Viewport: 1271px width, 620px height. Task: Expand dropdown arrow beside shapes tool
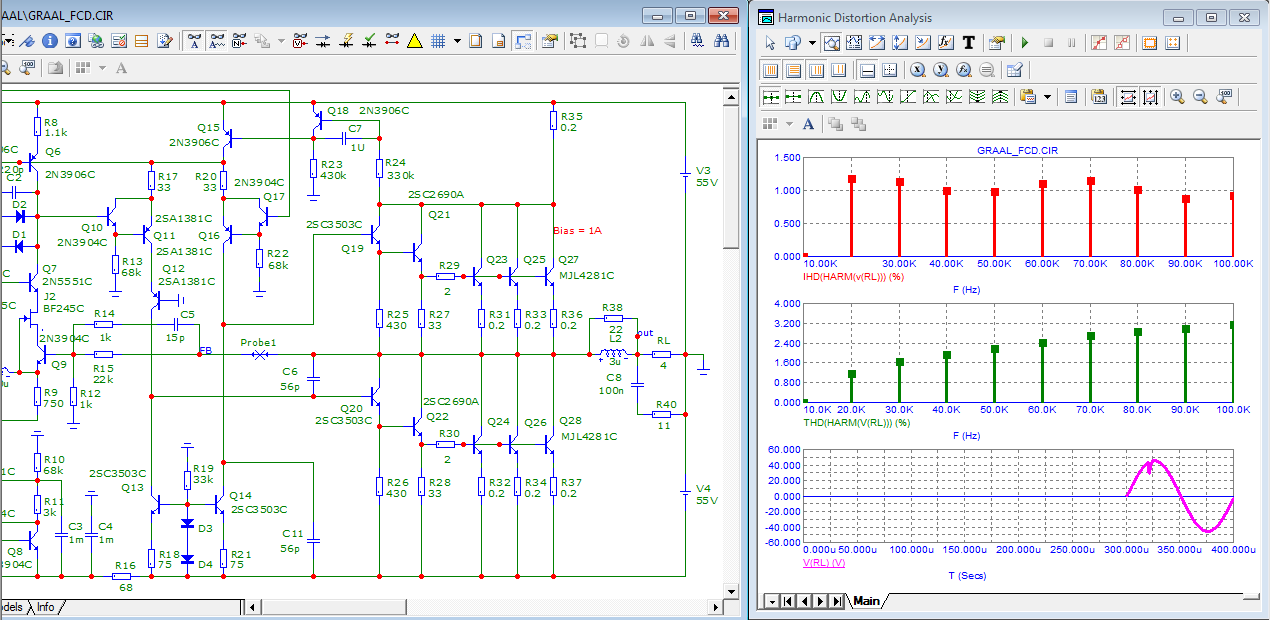pos(812,43)
